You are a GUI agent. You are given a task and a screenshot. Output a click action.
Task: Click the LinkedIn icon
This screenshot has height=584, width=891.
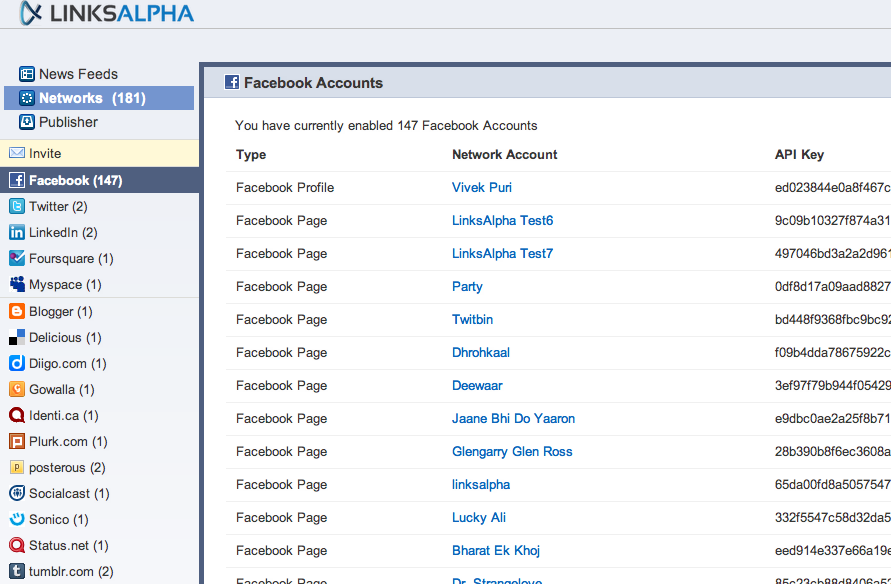17,232
